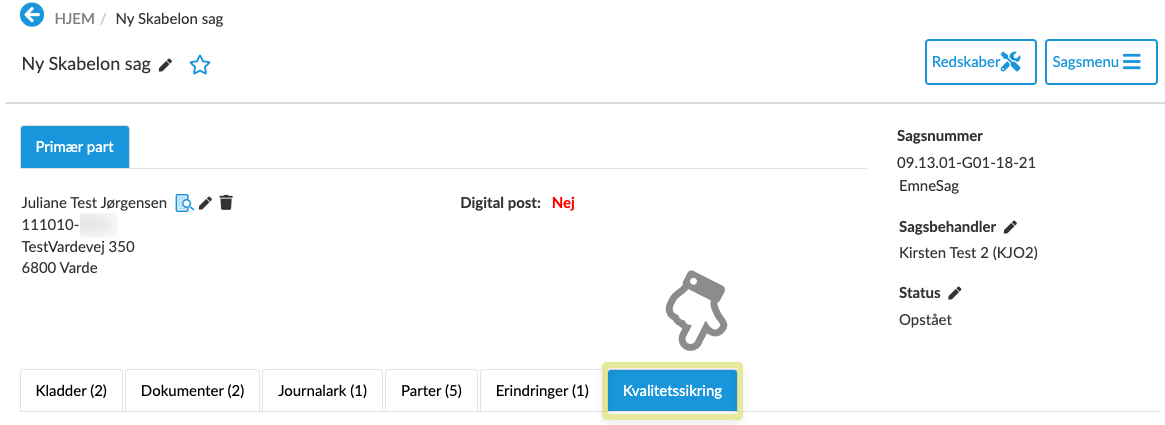Open party lookup magnifier icon beside Juliane
1165x425 pixels.
point(184,203)
